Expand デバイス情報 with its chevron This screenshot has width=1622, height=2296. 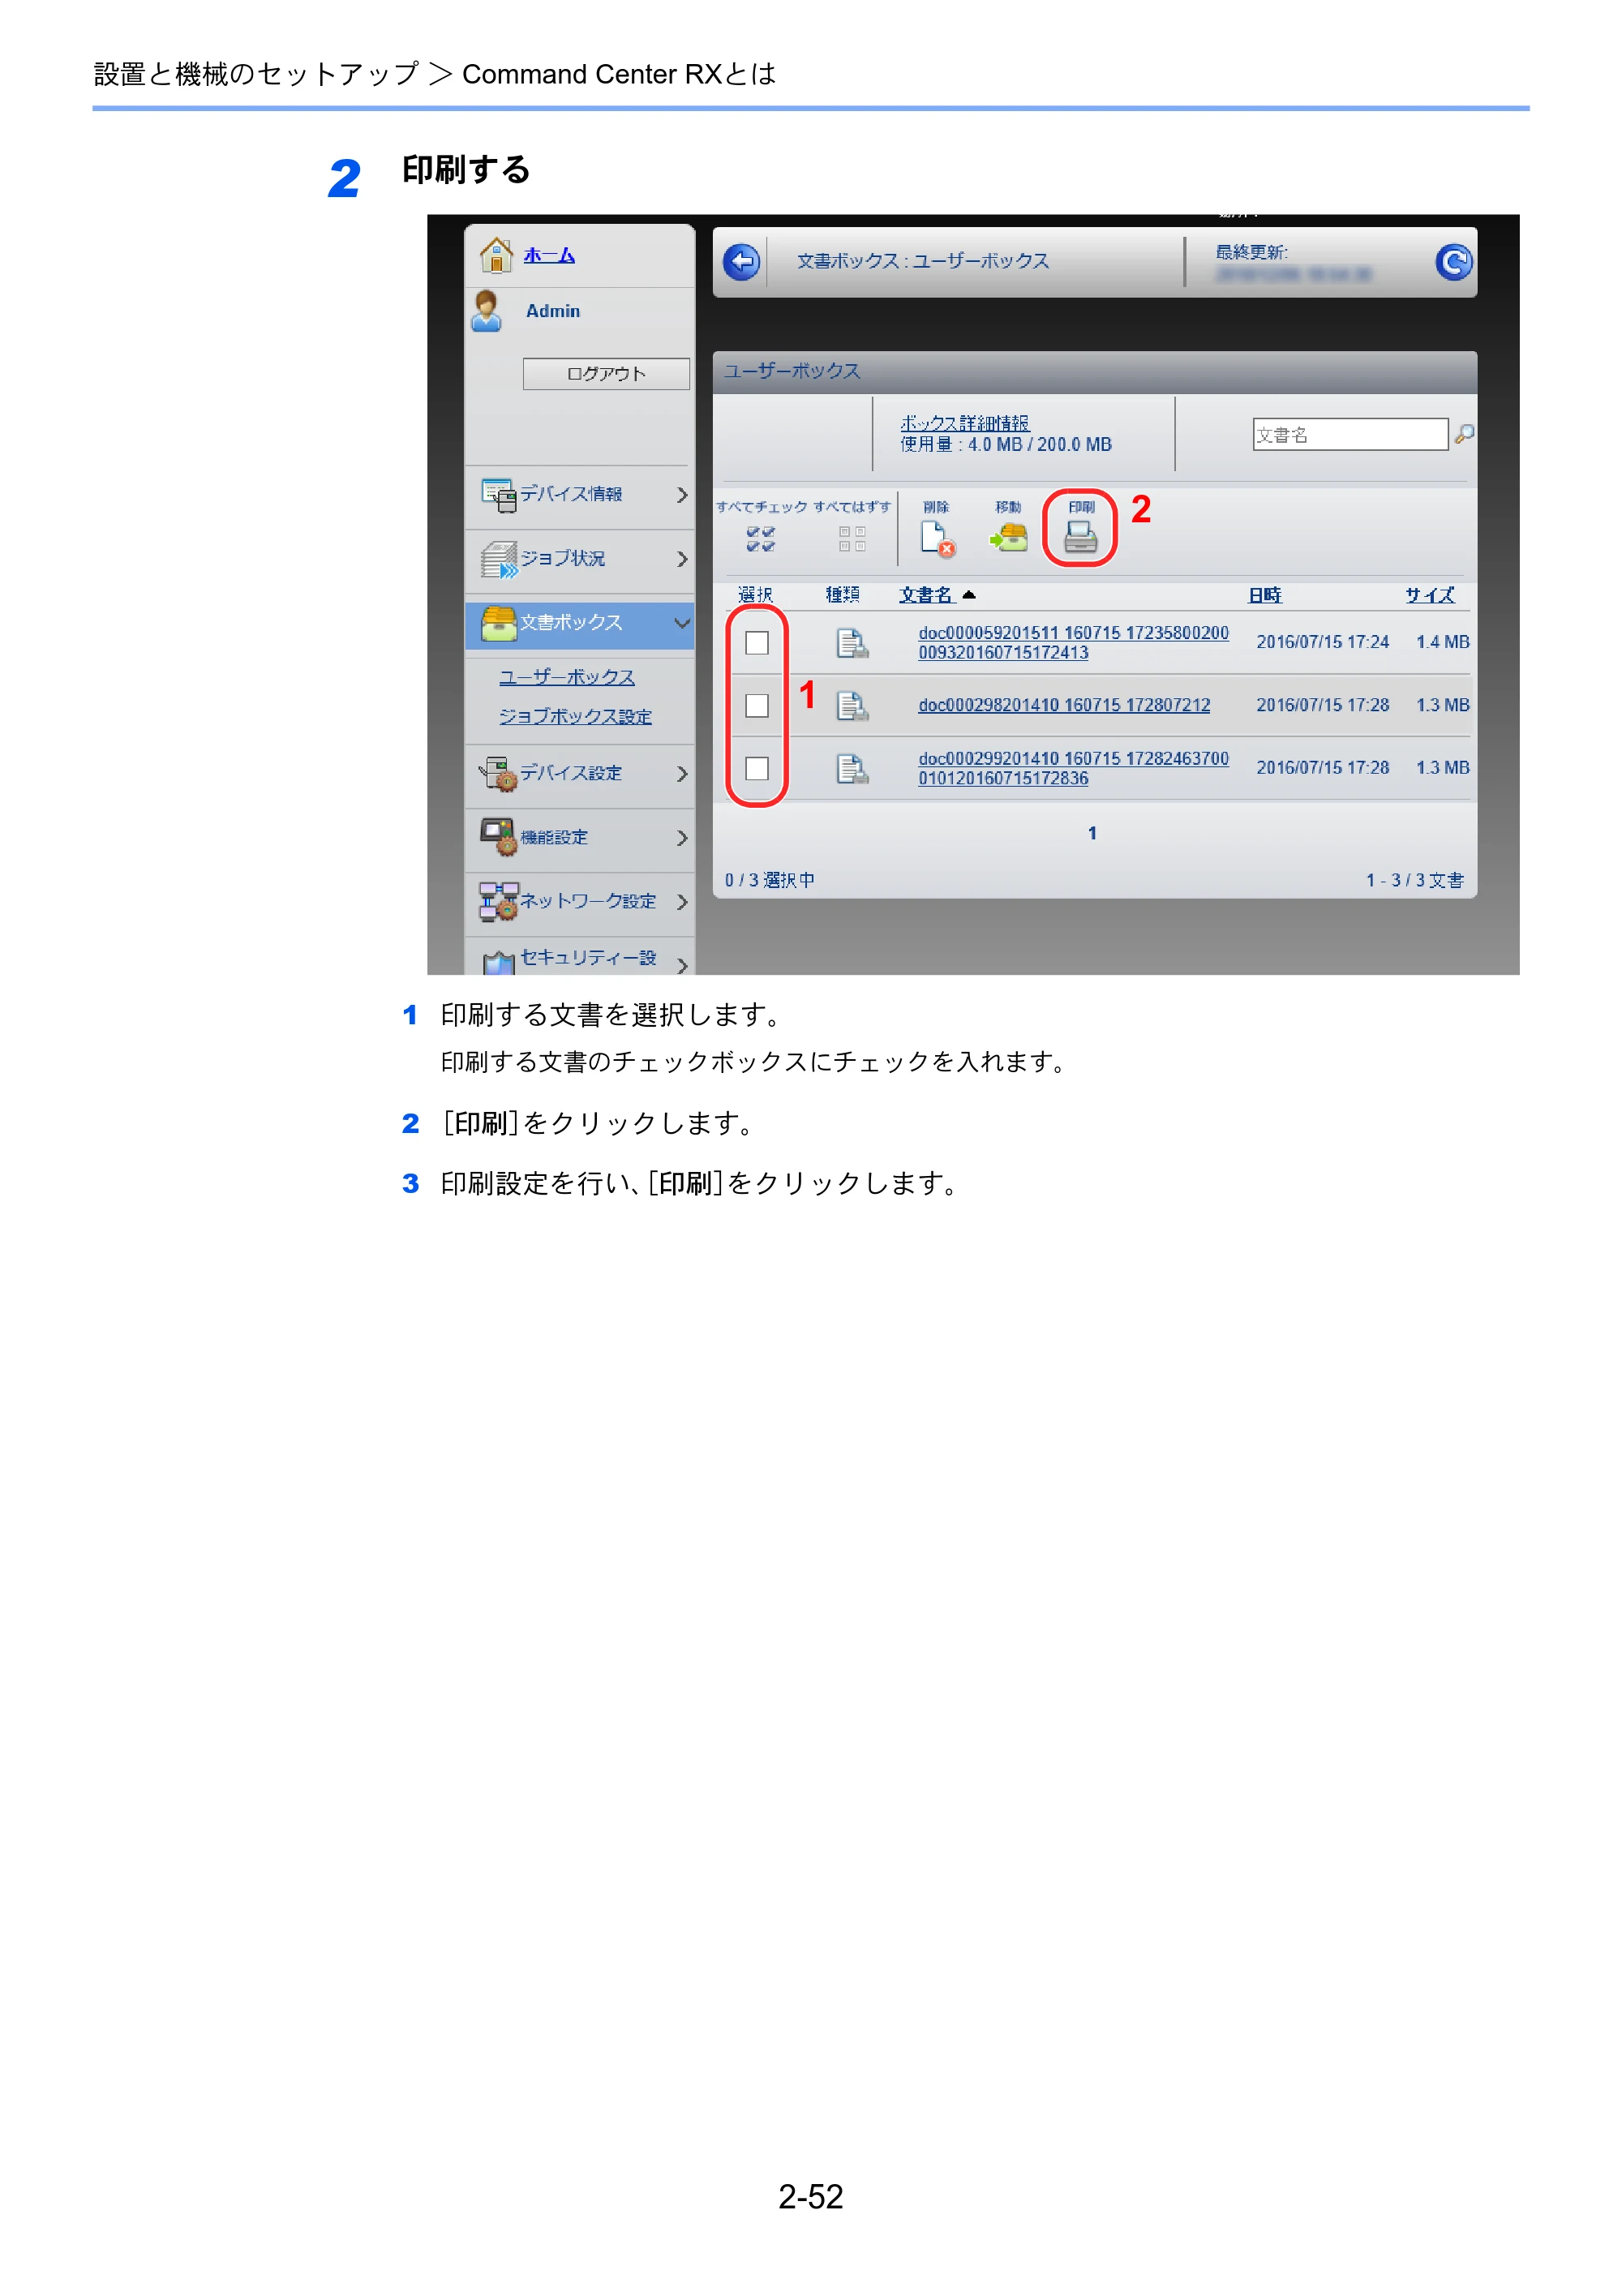pos(682,495)
